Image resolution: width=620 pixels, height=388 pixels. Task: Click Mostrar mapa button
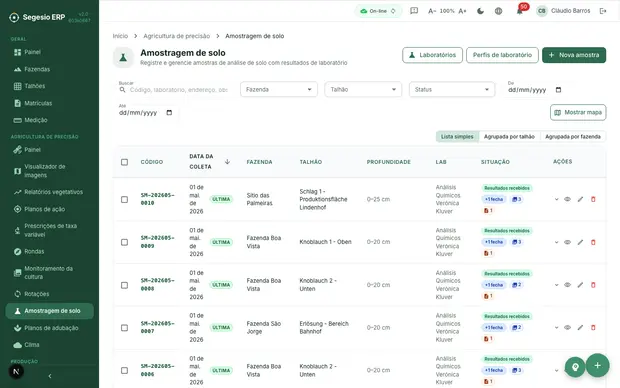coord(578,112)
